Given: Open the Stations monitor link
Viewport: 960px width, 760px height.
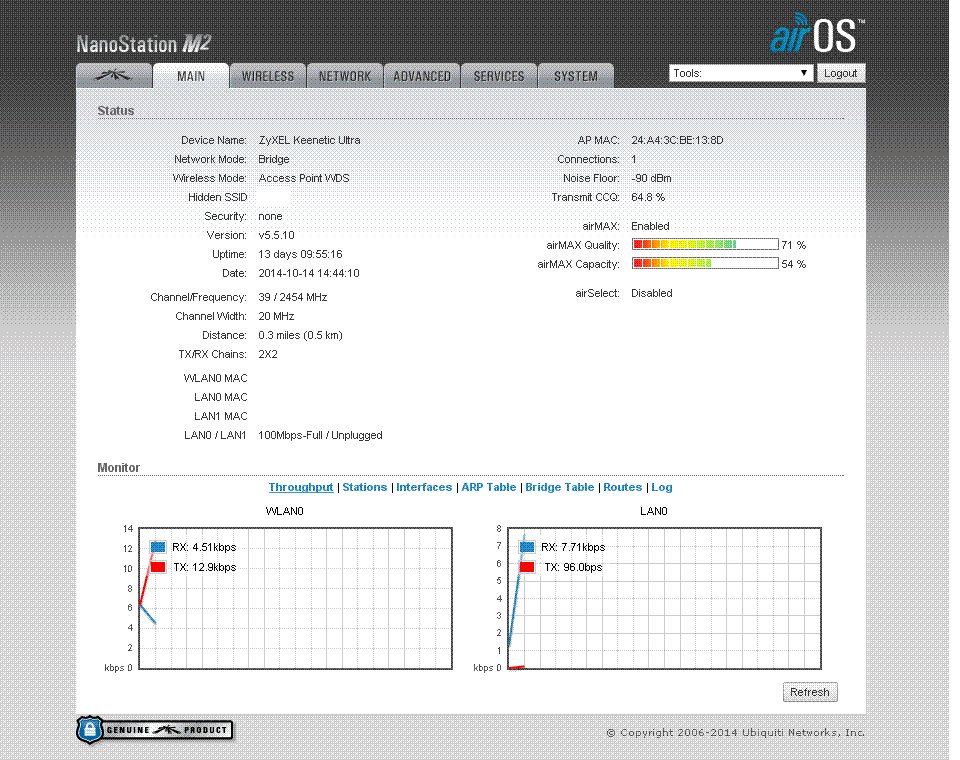Looking at the screenshot, I should point(365,487).
